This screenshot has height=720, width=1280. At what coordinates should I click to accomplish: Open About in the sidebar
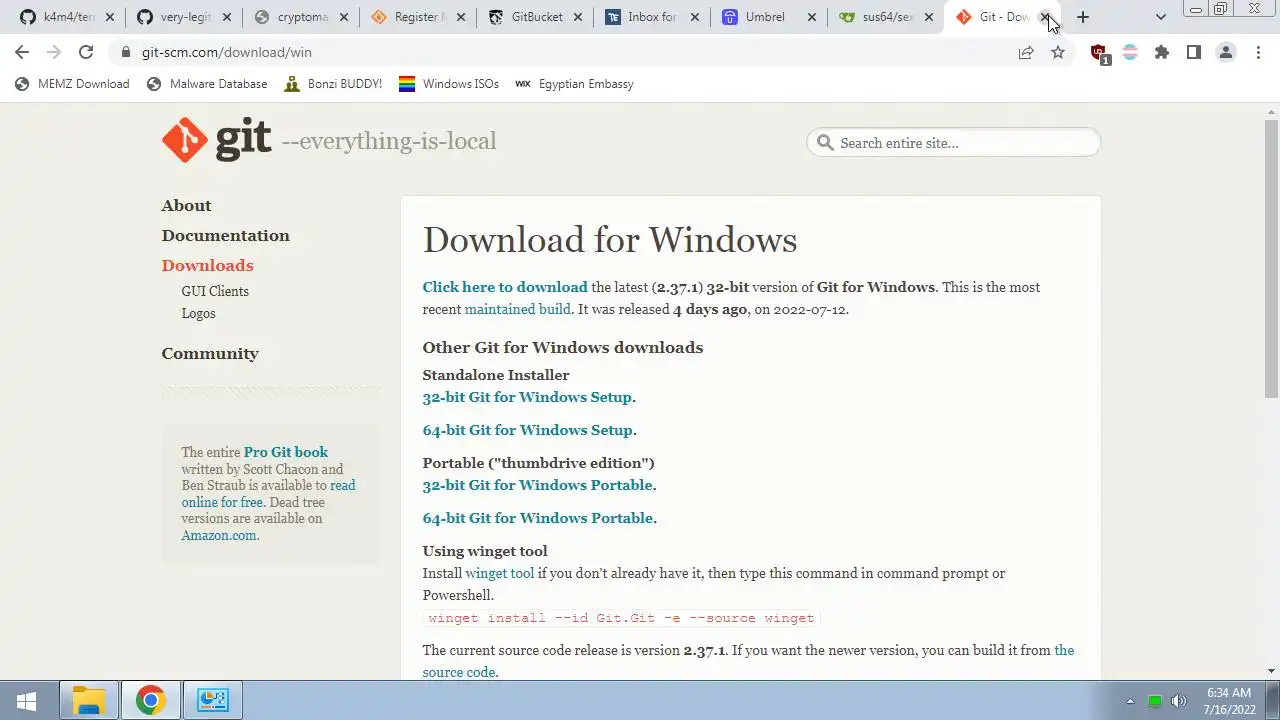(186, 205)
